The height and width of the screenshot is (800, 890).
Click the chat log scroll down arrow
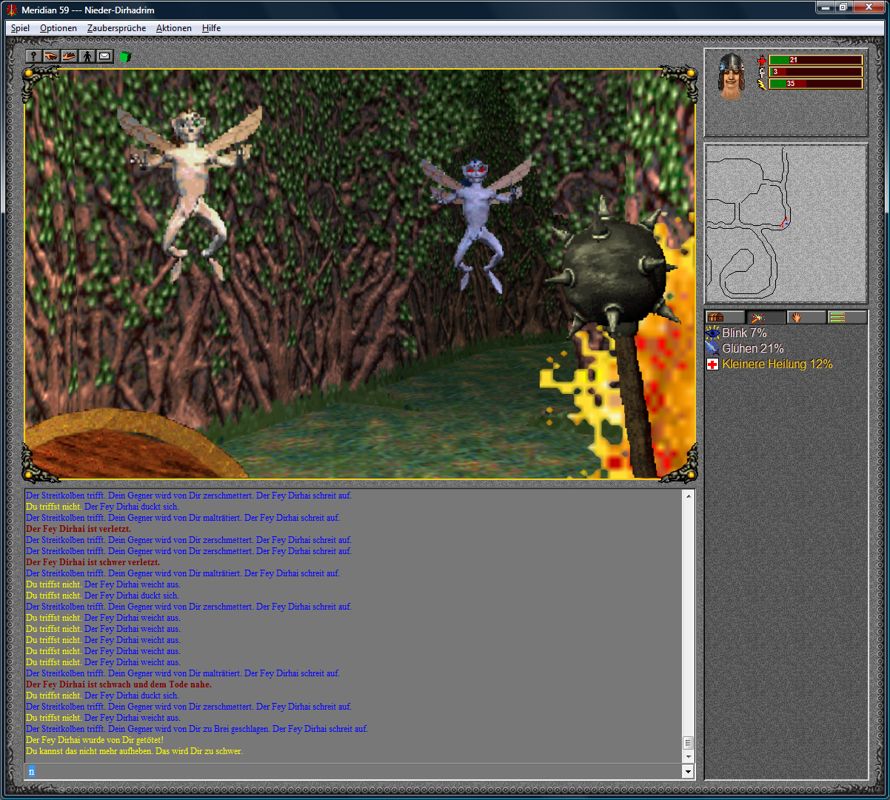tap(688, 756)
